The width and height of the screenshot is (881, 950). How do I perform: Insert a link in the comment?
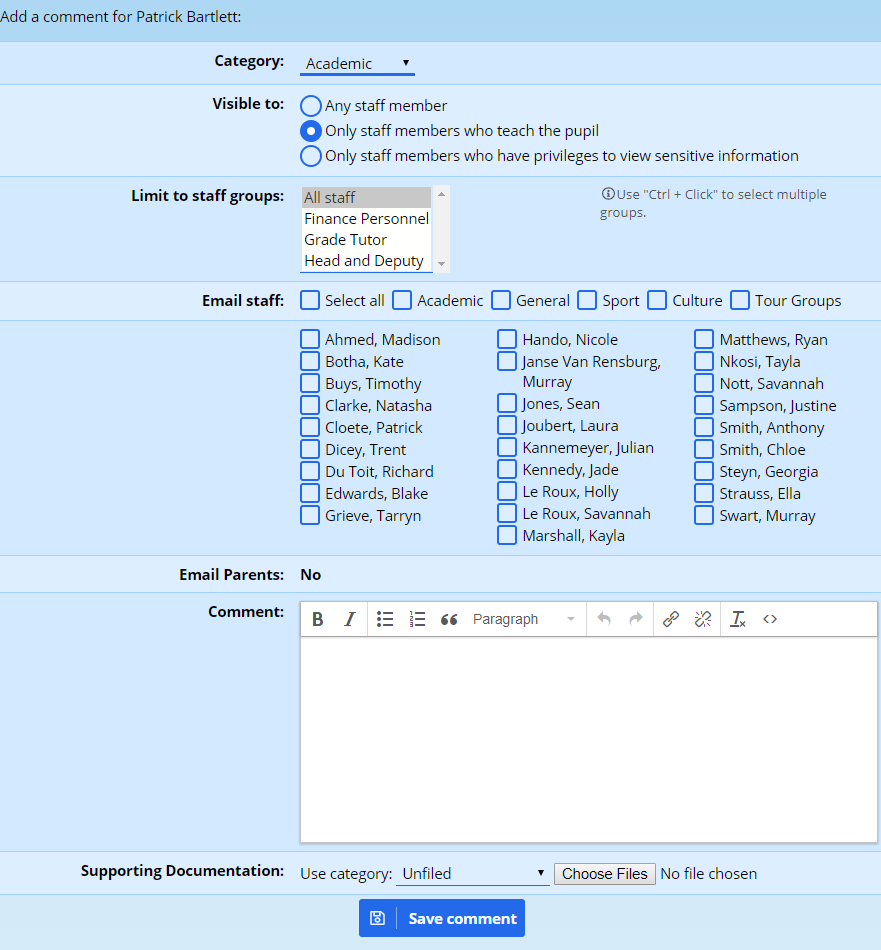click(x=671, y=619)
